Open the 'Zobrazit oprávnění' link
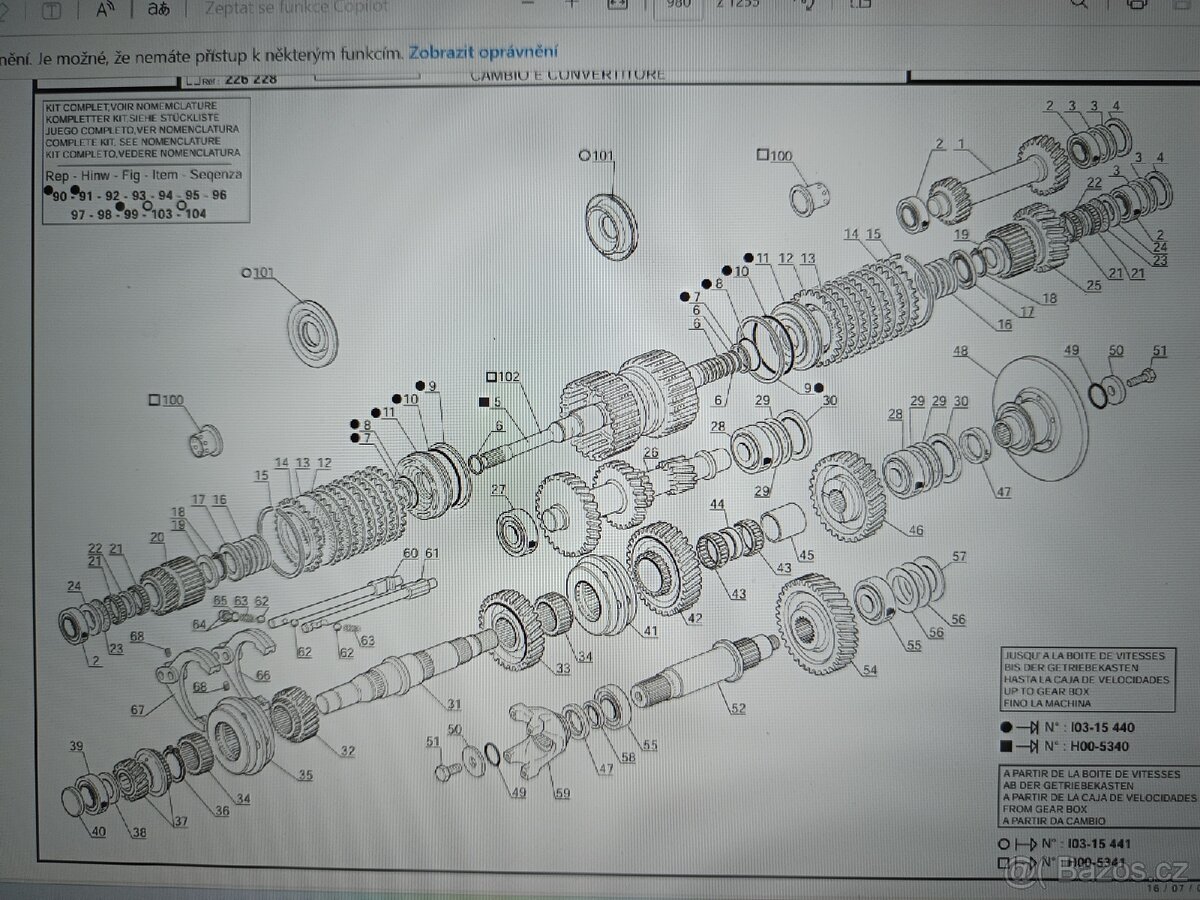 (x=484, y=52)
